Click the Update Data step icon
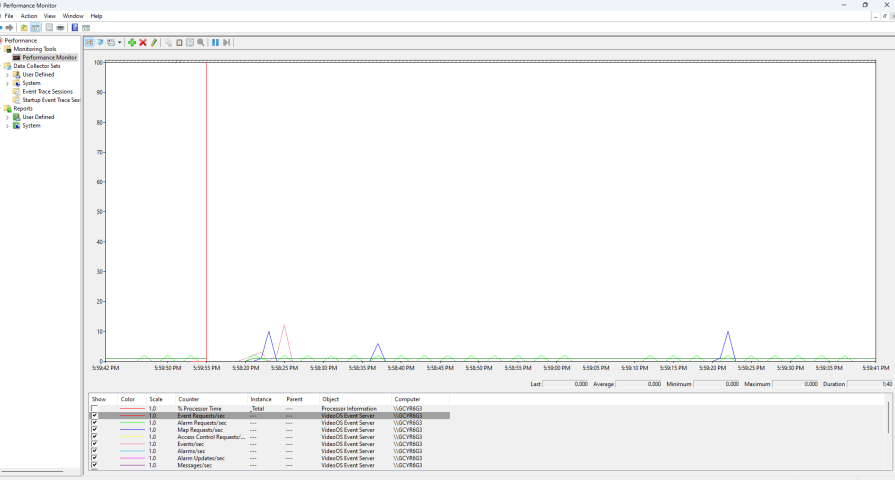The height and width of the screenshot is (480, 895). tap(227, 42)
